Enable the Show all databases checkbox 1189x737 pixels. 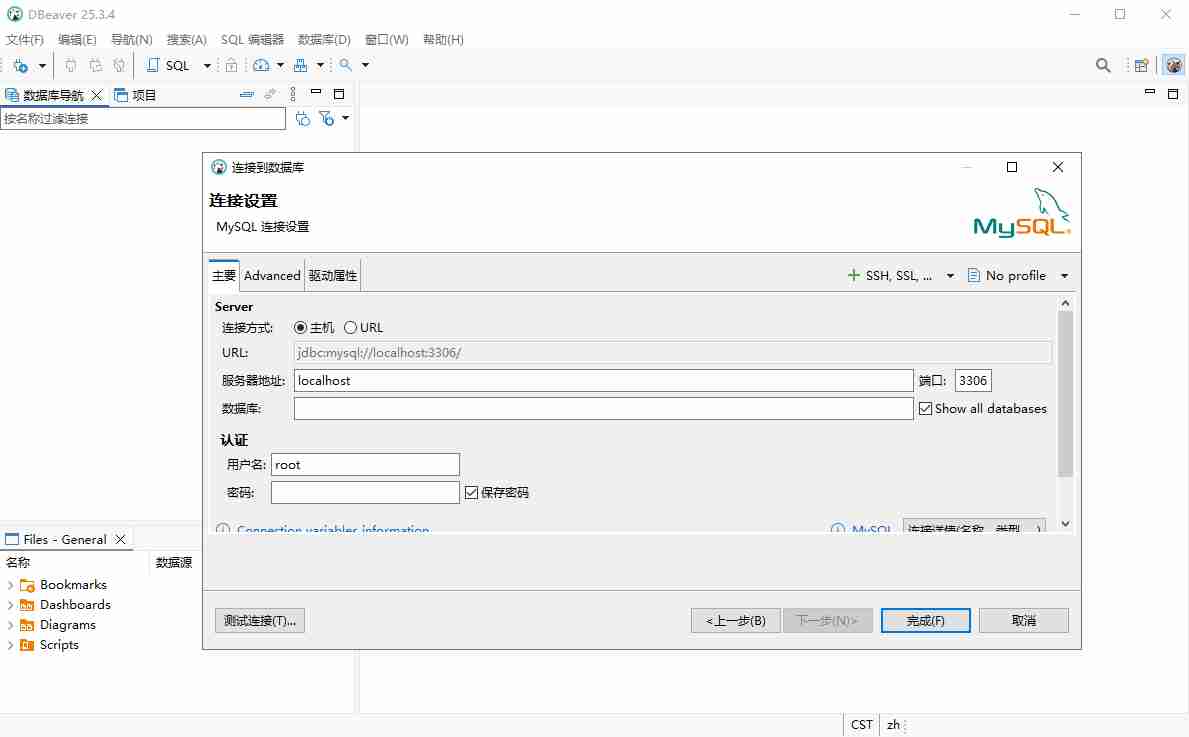925,408
